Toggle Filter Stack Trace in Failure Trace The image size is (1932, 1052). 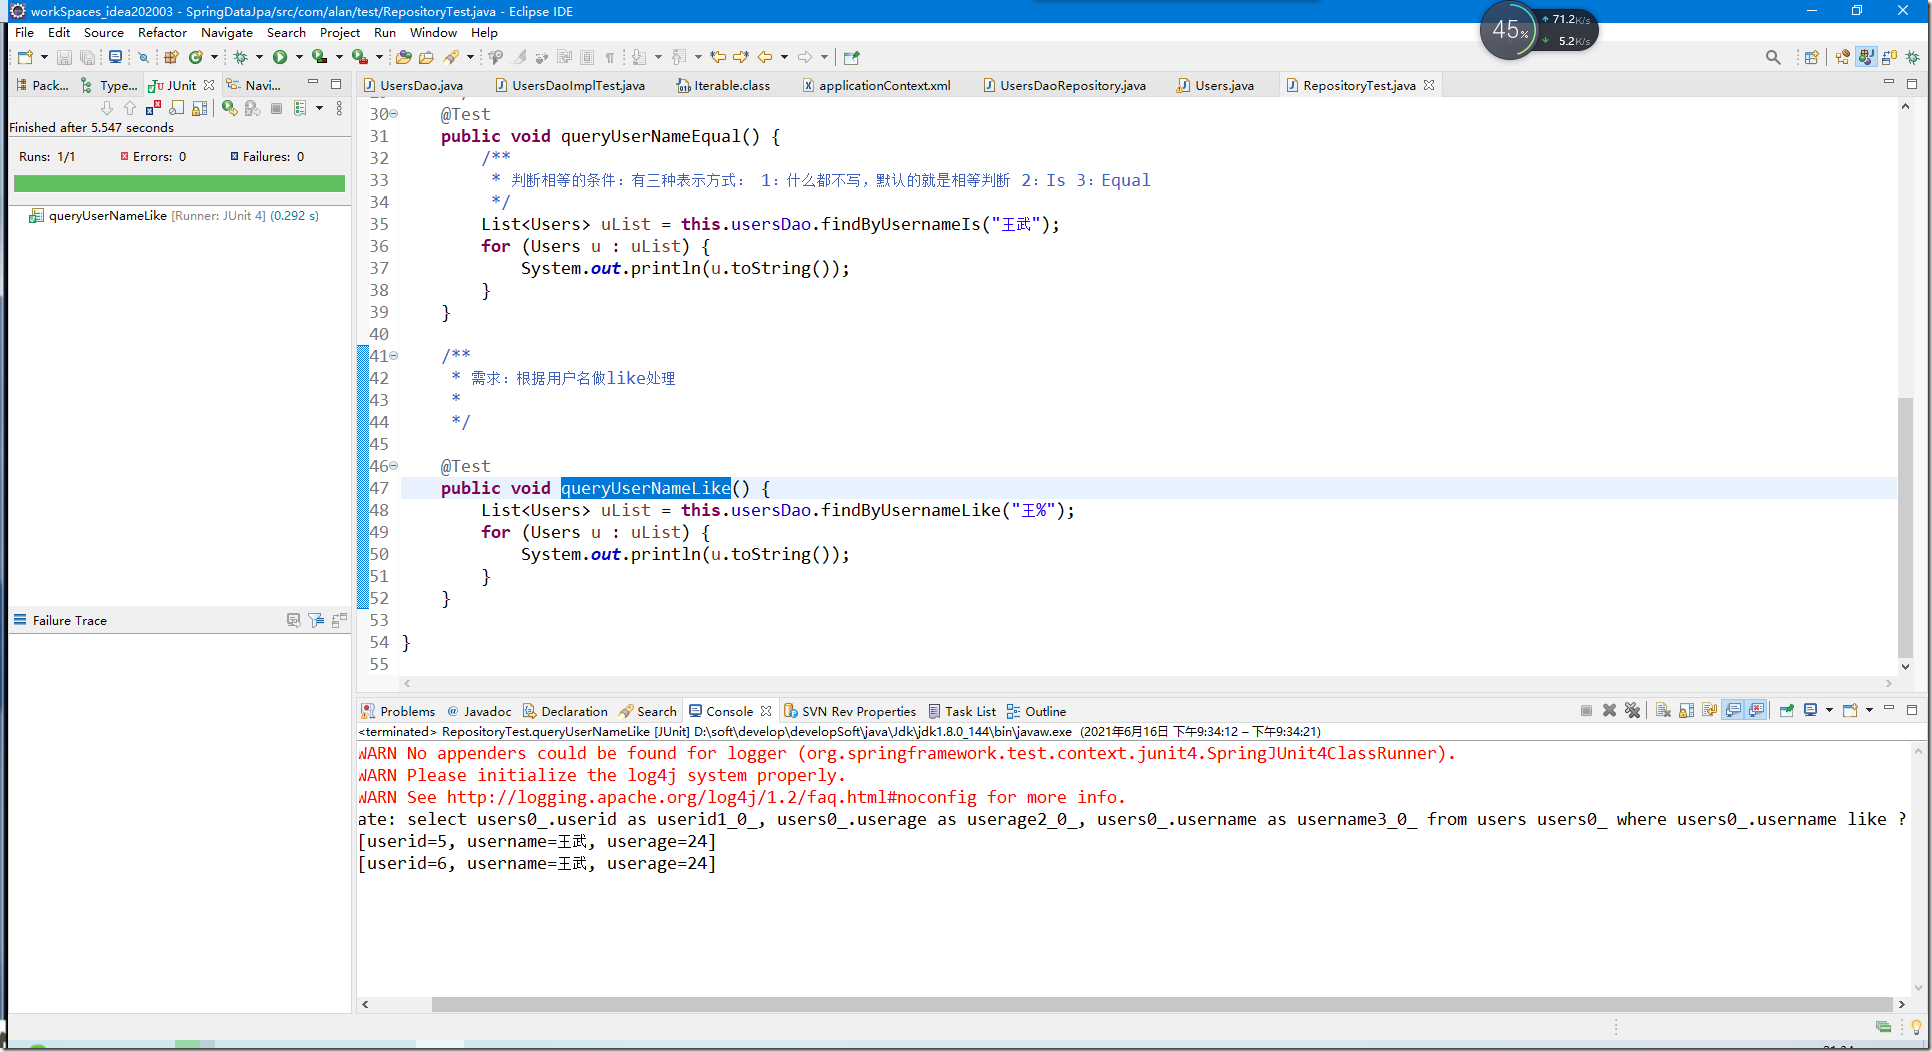click(x=316, y=620)
